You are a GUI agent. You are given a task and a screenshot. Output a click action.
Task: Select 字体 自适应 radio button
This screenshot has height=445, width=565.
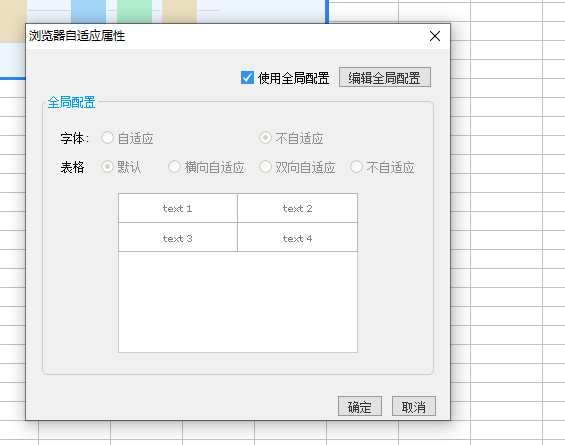coord(107,138)
